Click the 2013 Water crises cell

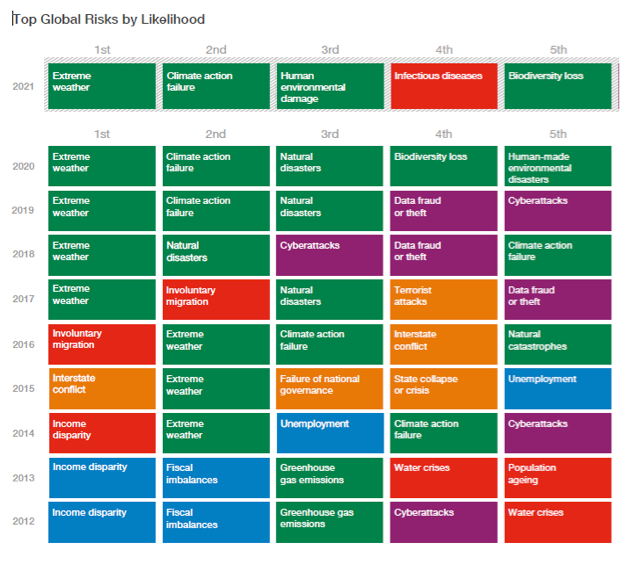[x=443, y=477]
